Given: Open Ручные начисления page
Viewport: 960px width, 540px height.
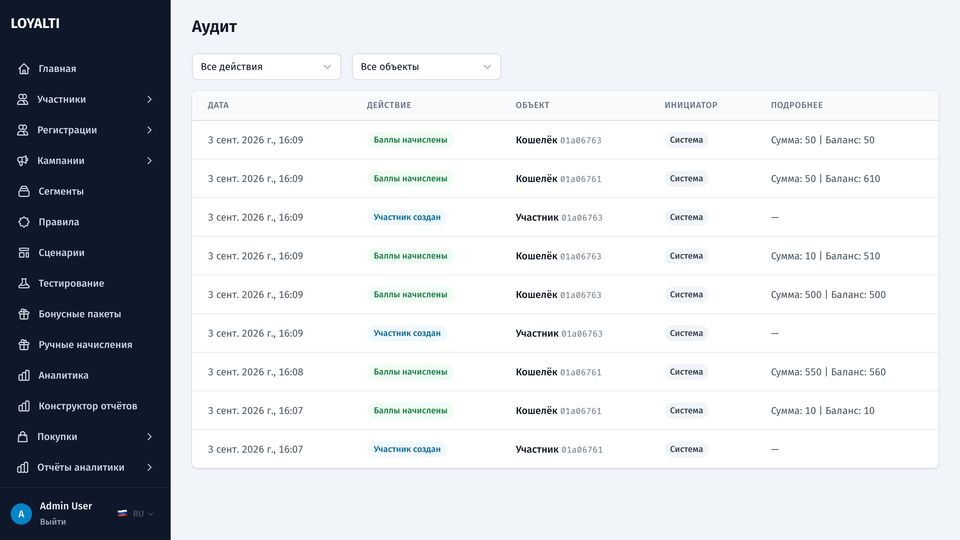Looking at the screenshot, I should click(x=85, y=344).
